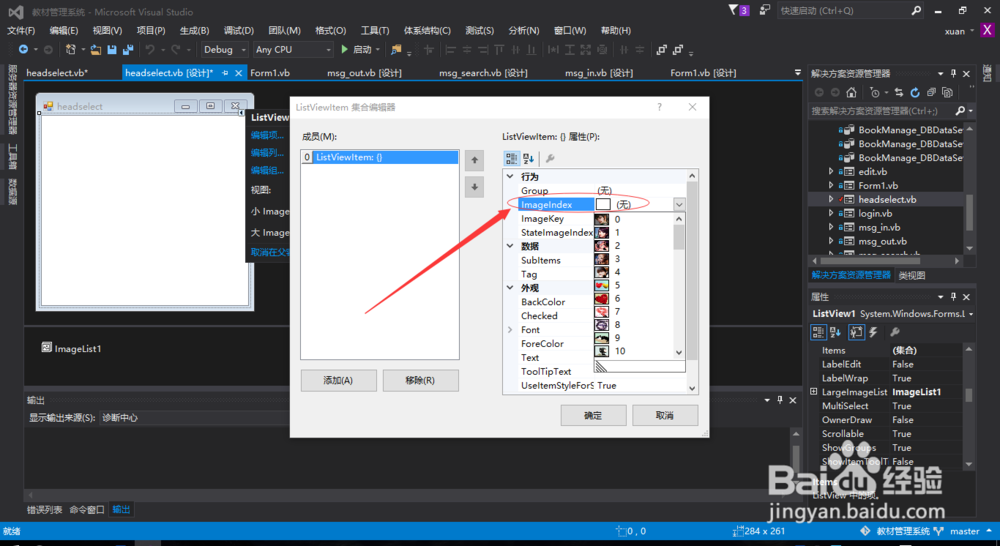Viewport: 1000px width, 546px height.
Task: Open the 工具(T) menu
Action: 375,31
